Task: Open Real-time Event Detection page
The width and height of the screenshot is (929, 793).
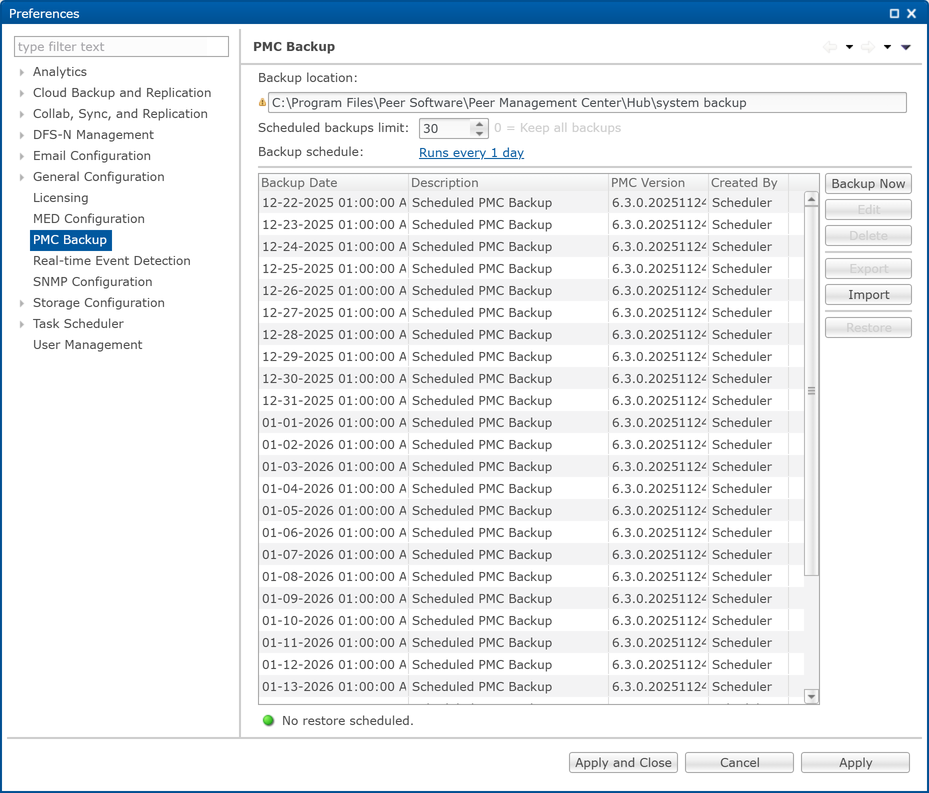Action: click(x=111, y=261)
